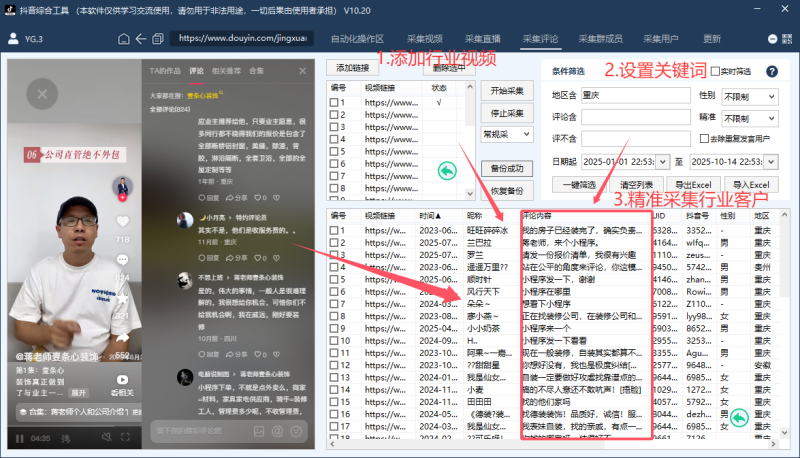Check result row 10 H.. checkbox
The height and width of the screenshot is (458, 800).
[x=334, y=341]
